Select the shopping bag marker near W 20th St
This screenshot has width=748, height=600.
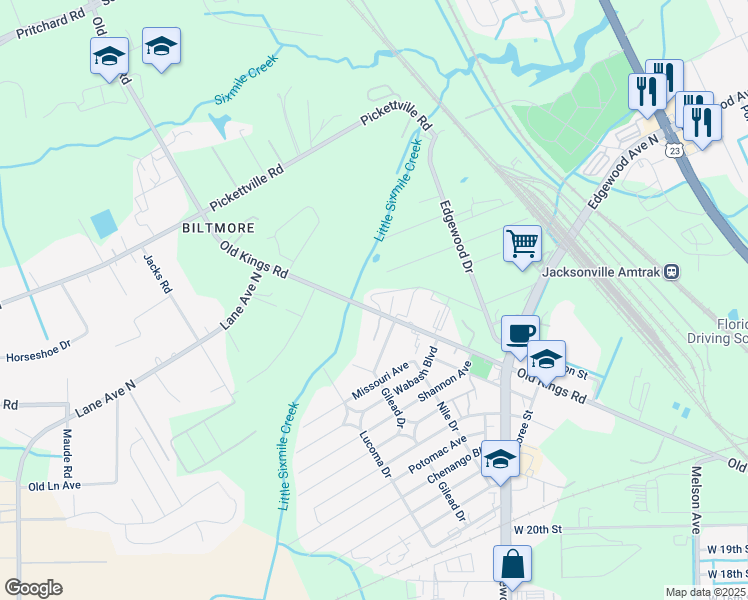[x=512, y=565]
